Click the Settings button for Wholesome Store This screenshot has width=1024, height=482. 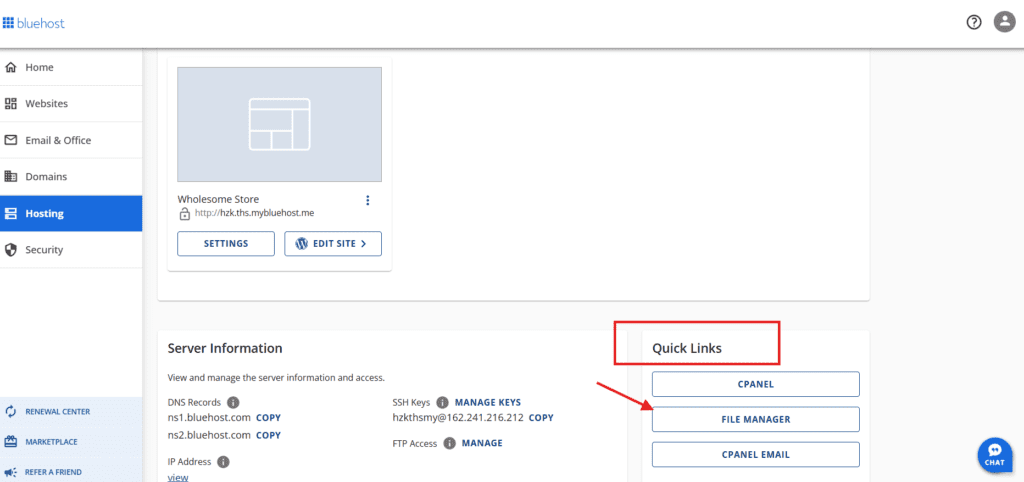click(x=226, y=244)
